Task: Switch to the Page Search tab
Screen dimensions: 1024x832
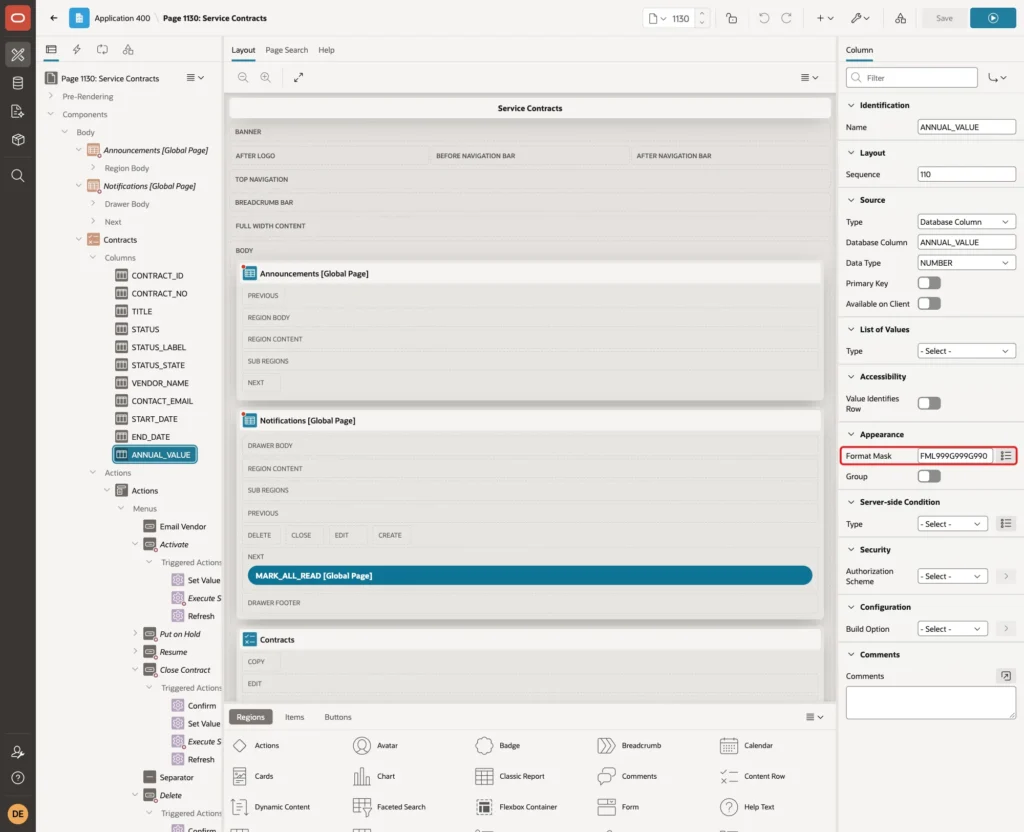Action: [286, 50]
